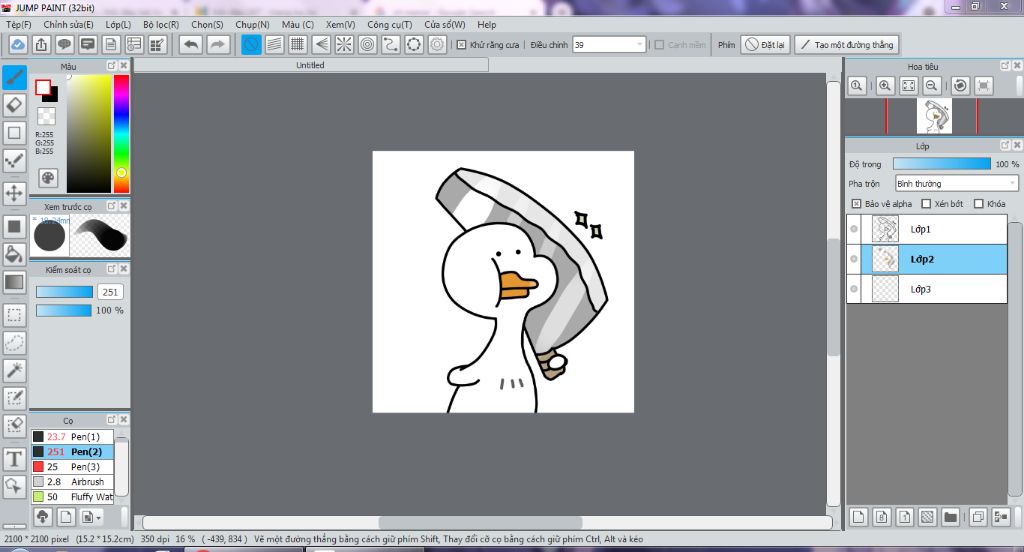Select the Airbrush brush preset
Viewport: 1024px width, 552px height.
(72, 481)
